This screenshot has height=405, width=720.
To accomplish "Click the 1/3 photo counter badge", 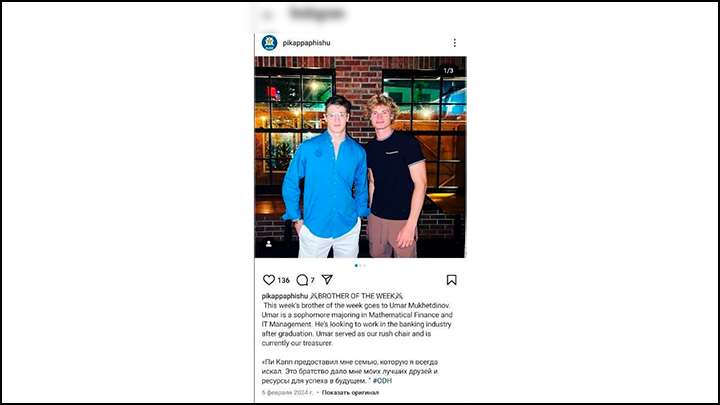I will (449, 70).
